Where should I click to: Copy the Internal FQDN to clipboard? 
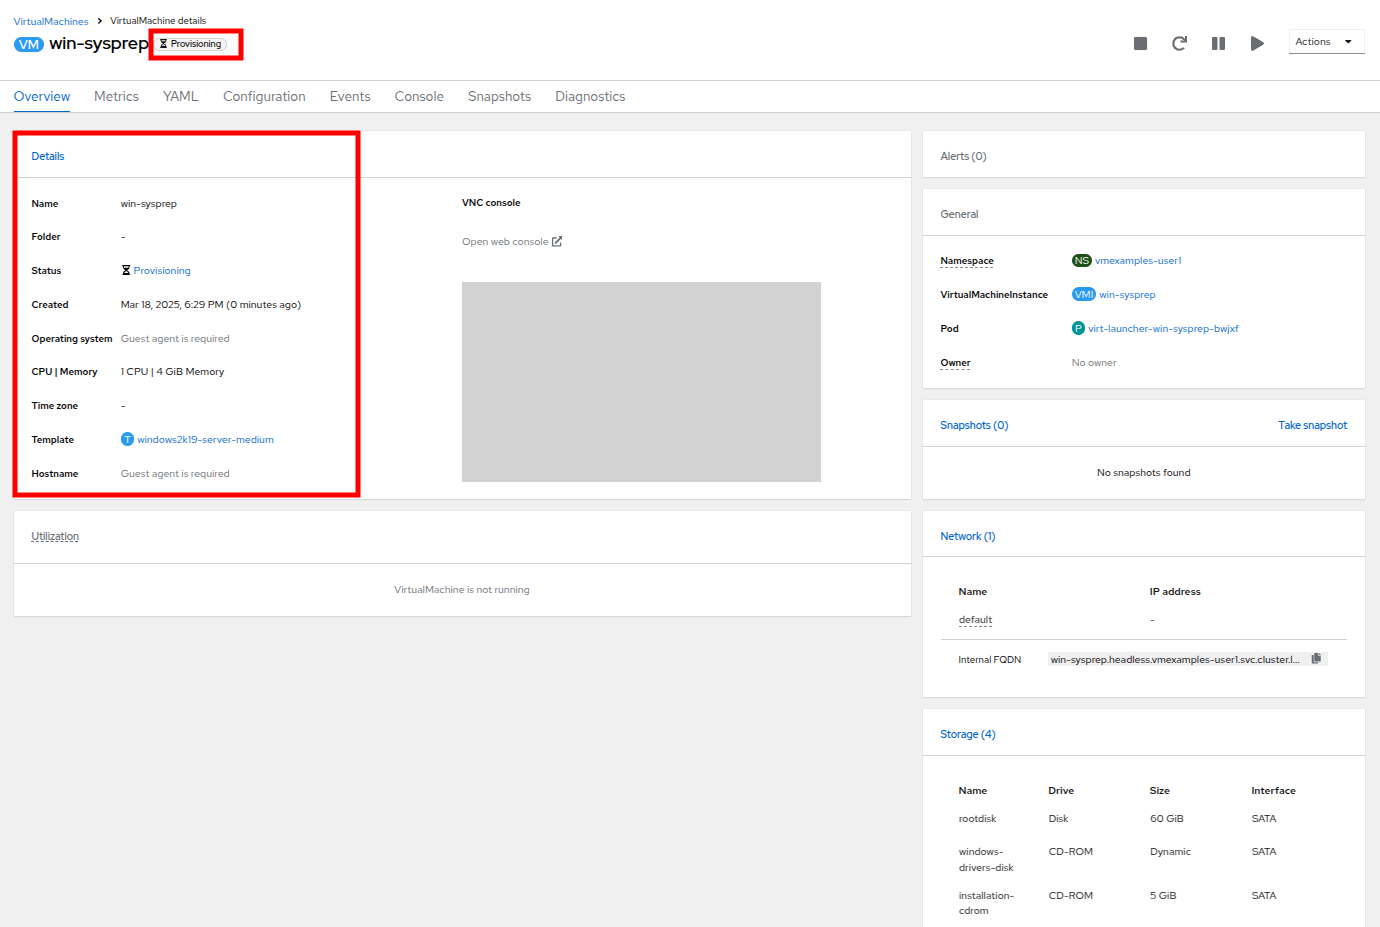pyautogui.click(x=1316, y=659)
